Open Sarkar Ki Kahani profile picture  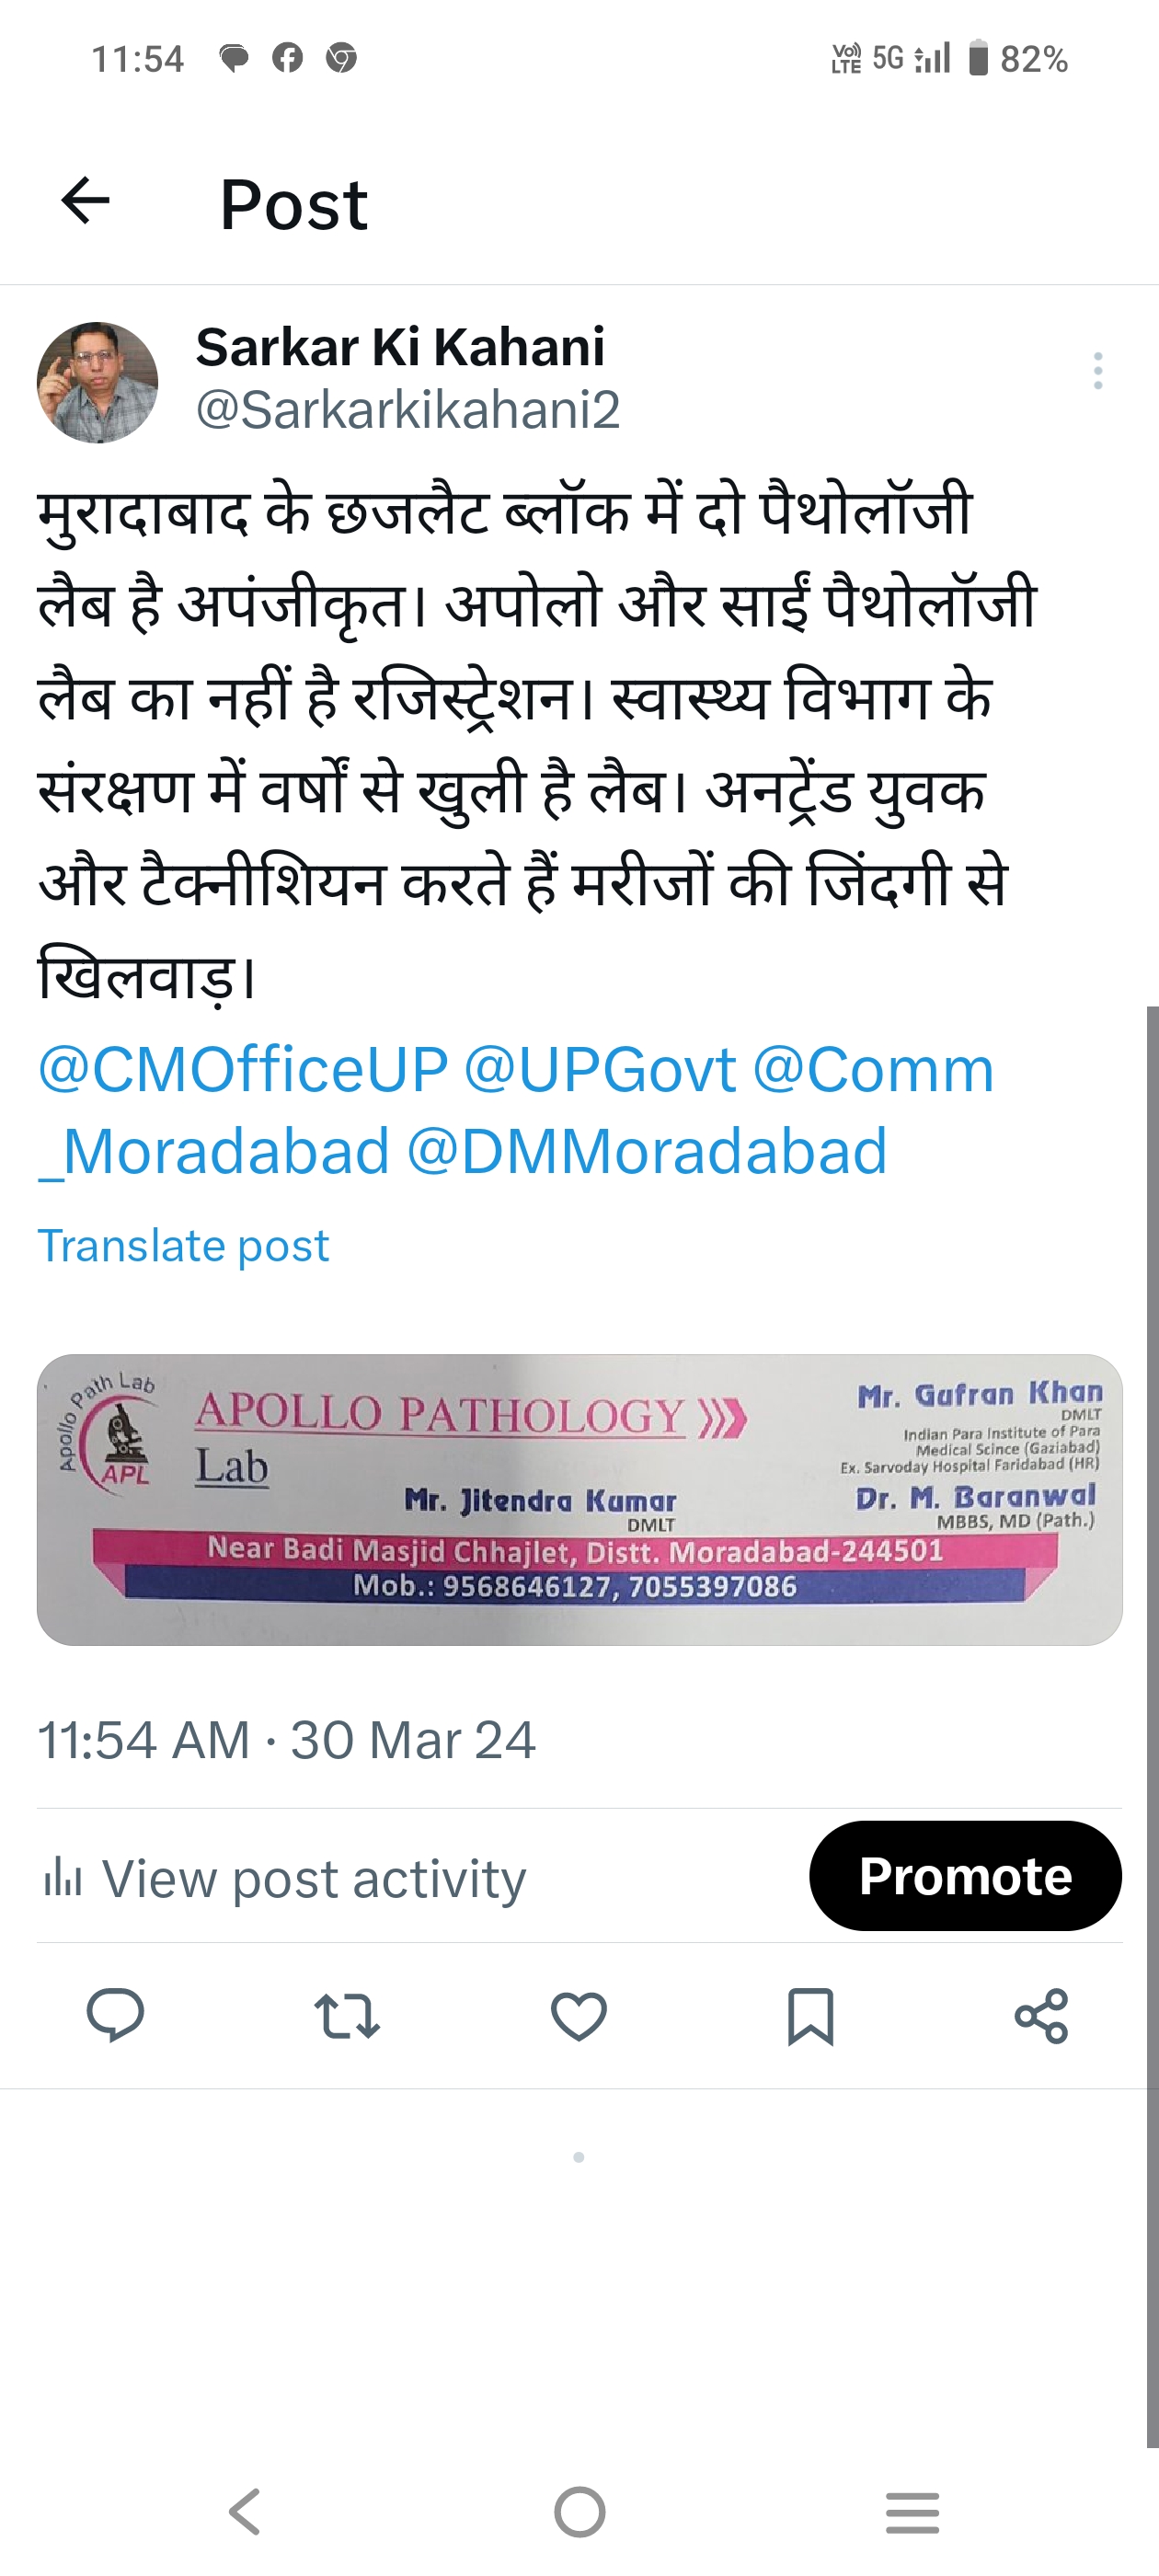pos(97,382)
